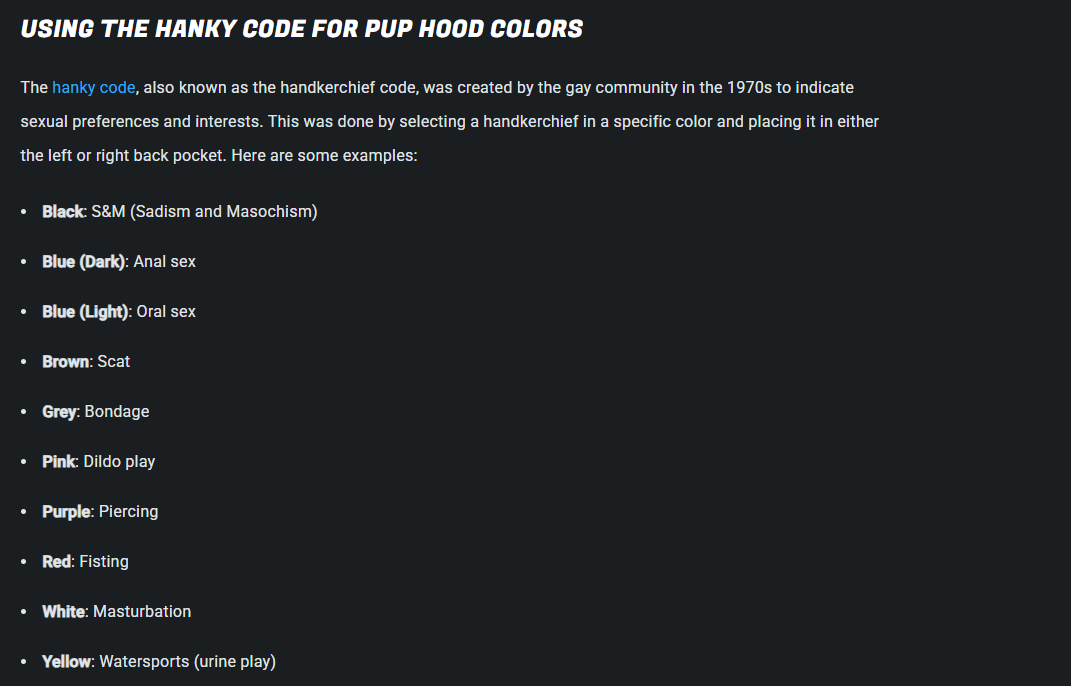Screen dimensions: 1071x686
Task: Click the Pink list item label
Action: click(x=59, y=462)
